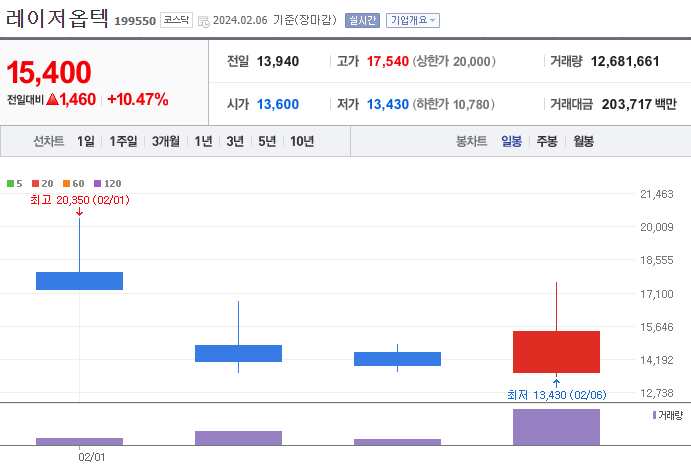Open the 기업개요 dropdown

click(413, 20)
